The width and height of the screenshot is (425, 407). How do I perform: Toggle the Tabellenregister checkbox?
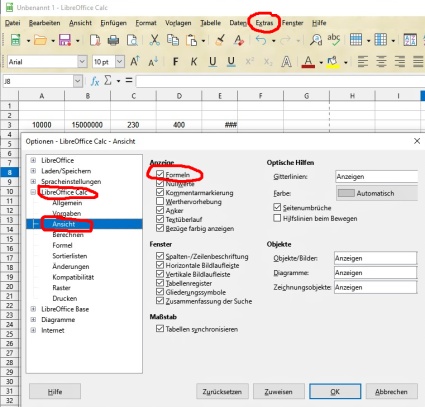pos(160,283)
